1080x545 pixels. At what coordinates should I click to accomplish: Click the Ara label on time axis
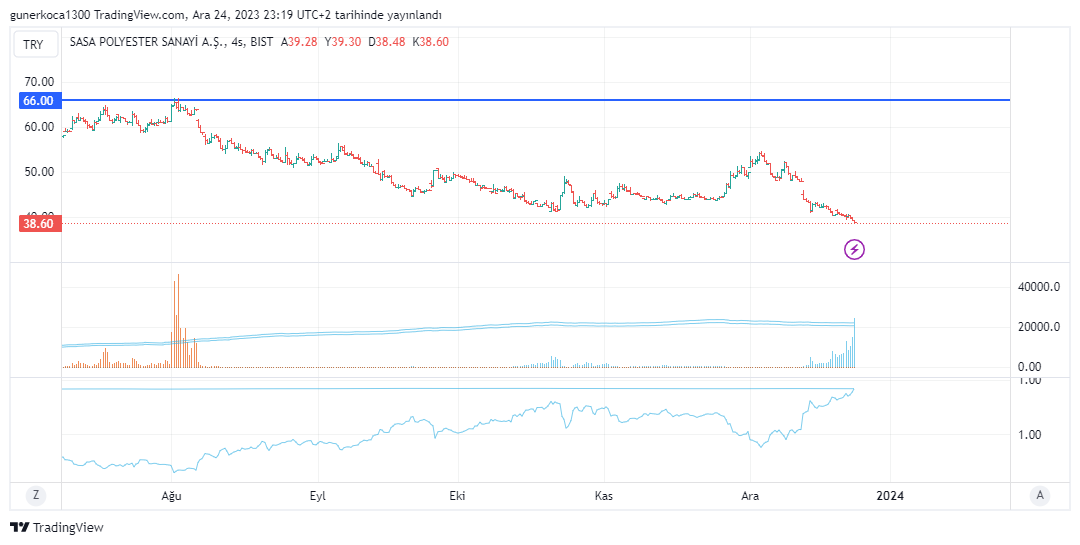click(x=750, y=495)
